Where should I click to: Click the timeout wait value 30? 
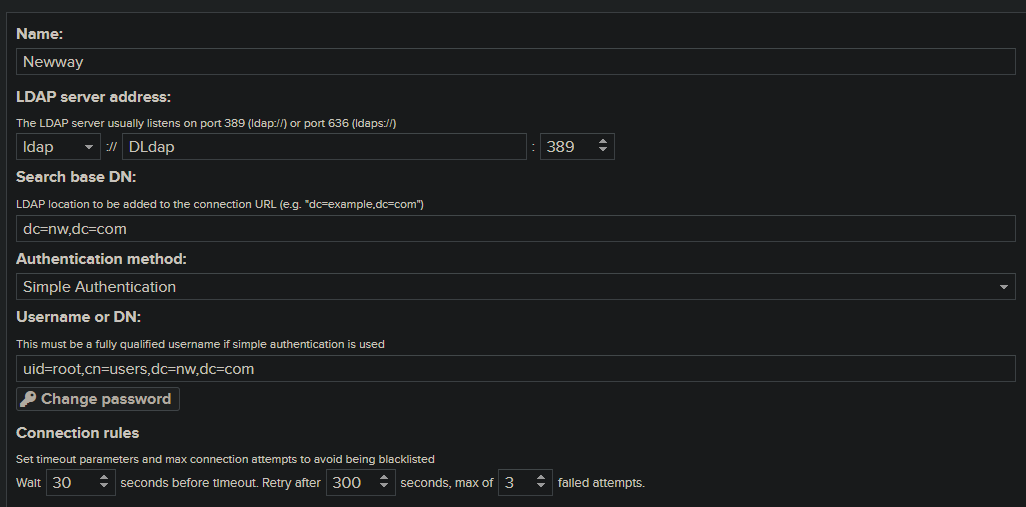coord(71,482)
